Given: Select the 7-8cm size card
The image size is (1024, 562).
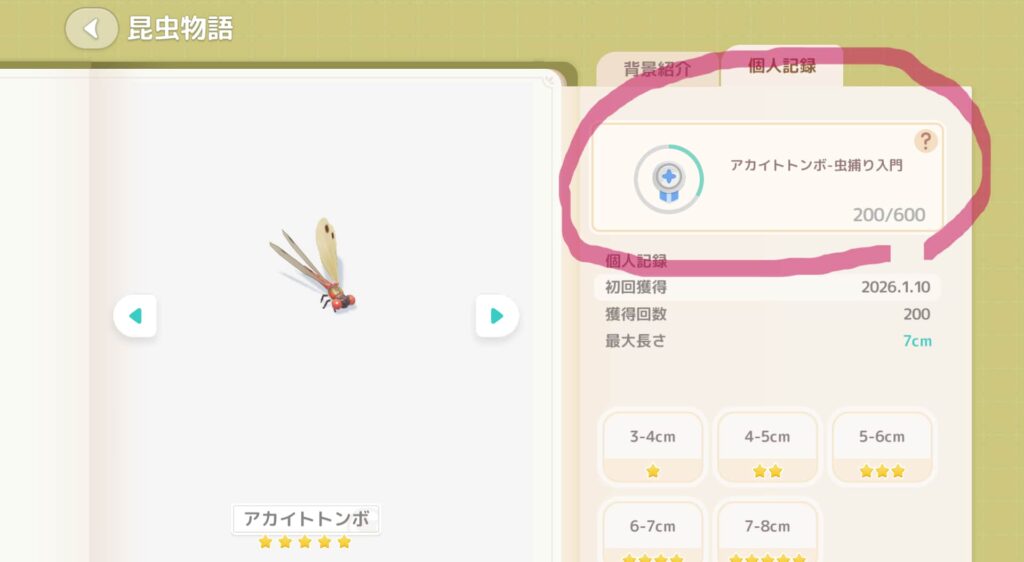Looking at the screenshot, I should [x=767, y=532].
